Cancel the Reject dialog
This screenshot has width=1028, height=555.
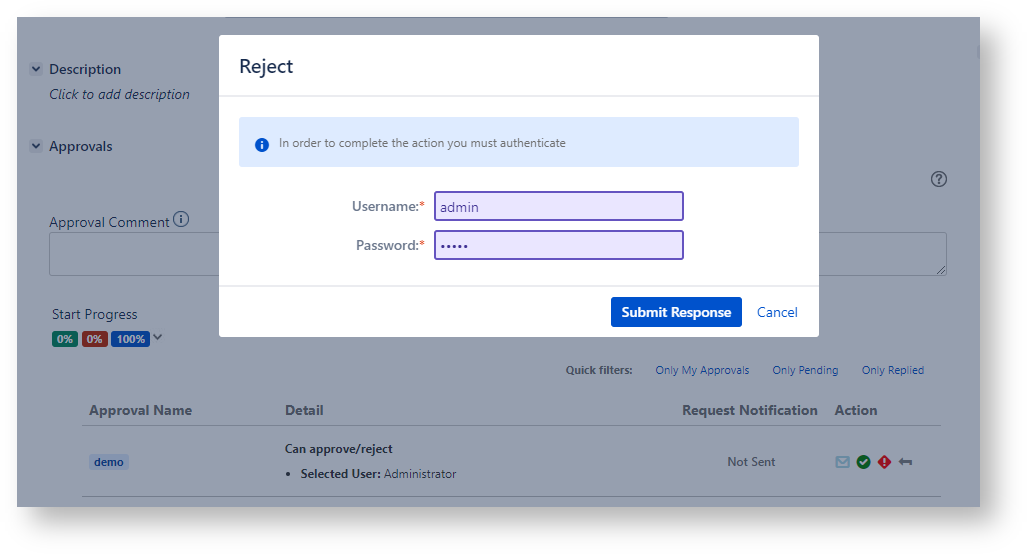[x=777, y=312]
